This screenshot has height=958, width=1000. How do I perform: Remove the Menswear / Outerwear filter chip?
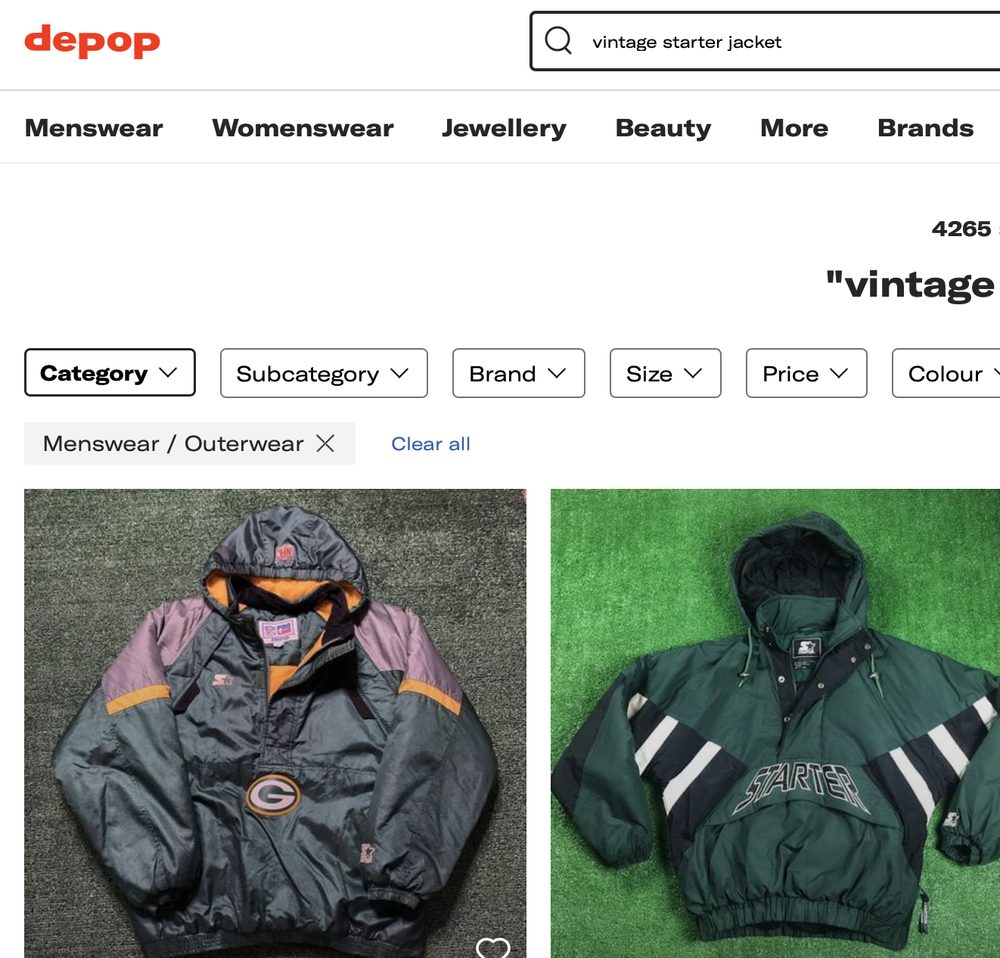325,443
